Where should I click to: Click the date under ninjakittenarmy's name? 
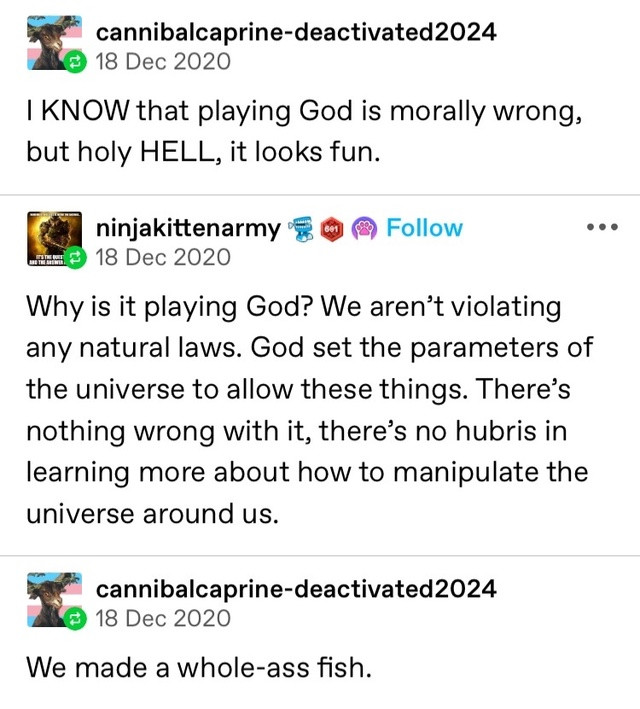point(163,258)
